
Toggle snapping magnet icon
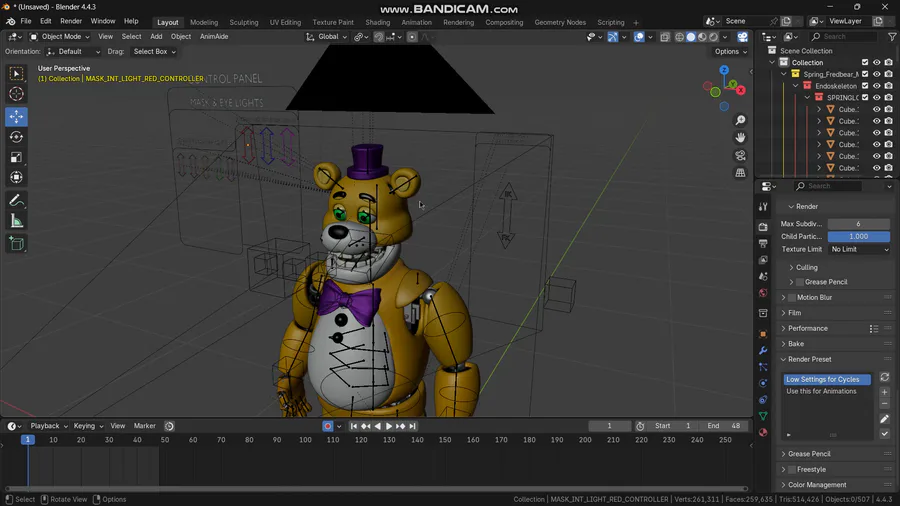point(379,37)
